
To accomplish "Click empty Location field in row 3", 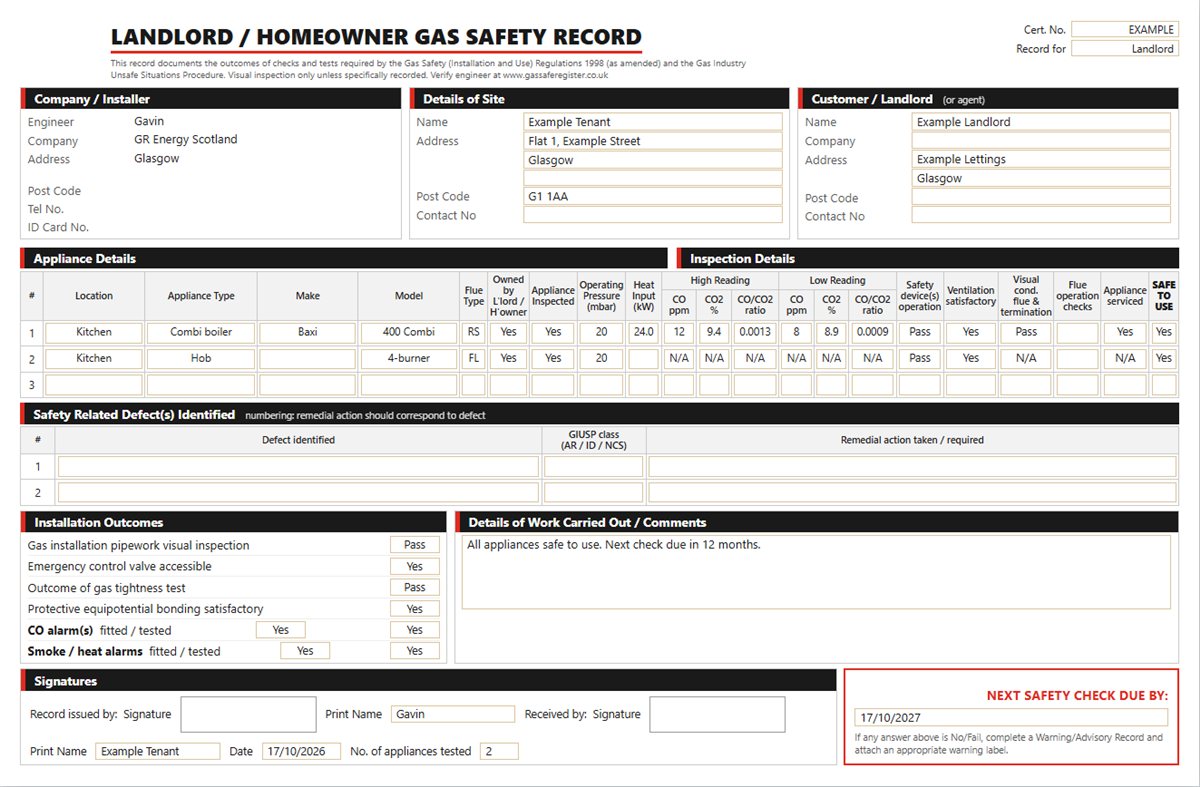I will point(94,384).
